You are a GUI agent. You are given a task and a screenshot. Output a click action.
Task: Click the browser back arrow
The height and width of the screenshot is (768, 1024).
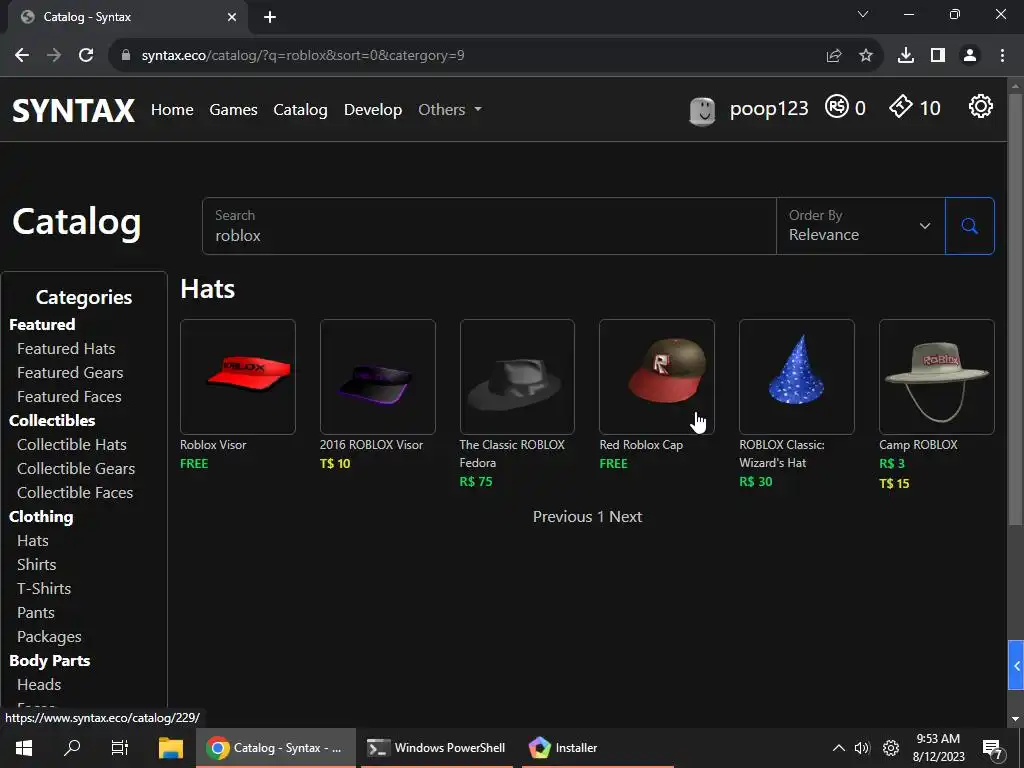coord(22,56)
